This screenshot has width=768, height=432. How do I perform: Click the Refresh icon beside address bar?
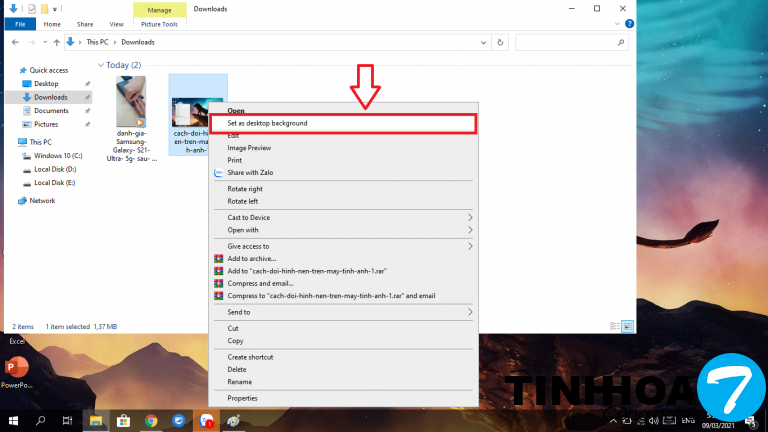pos(501,42)
